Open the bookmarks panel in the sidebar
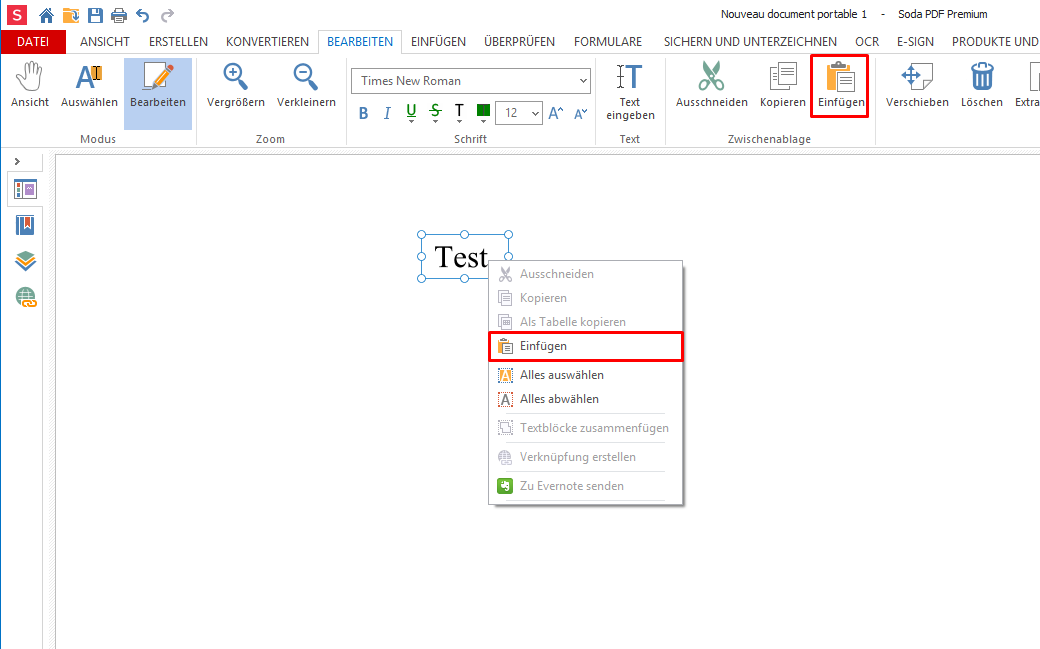 (x=25, y=225)
